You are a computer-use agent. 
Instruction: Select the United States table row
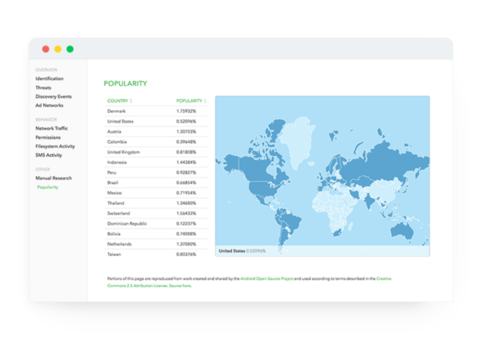pos(156,121)
